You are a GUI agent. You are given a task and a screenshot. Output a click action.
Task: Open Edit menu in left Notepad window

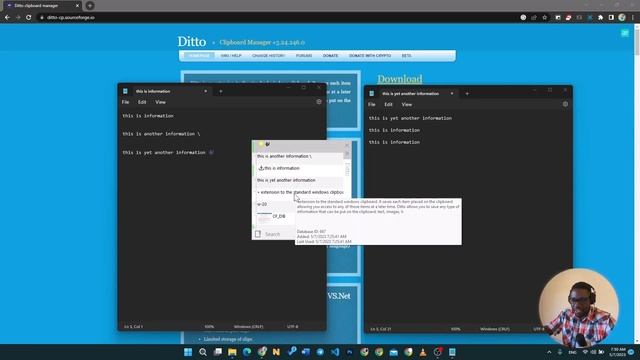point(142,102)
